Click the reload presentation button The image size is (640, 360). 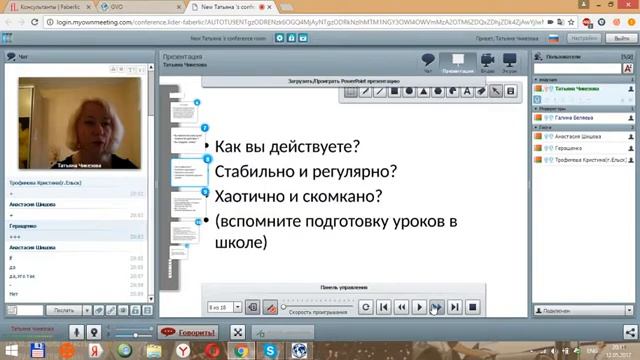tap(366, 307)
